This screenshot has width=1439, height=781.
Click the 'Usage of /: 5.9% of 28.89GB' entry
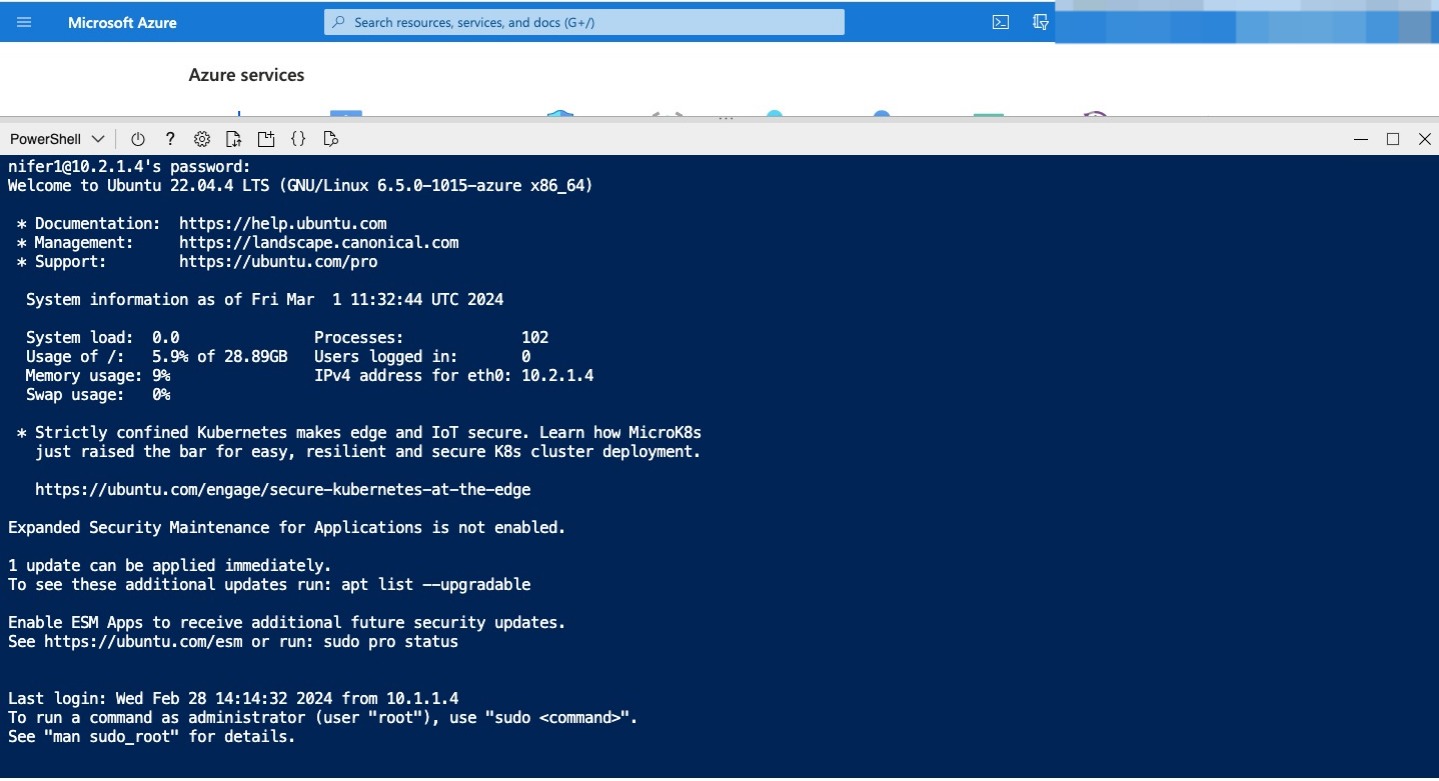click(x=157, y=357)
